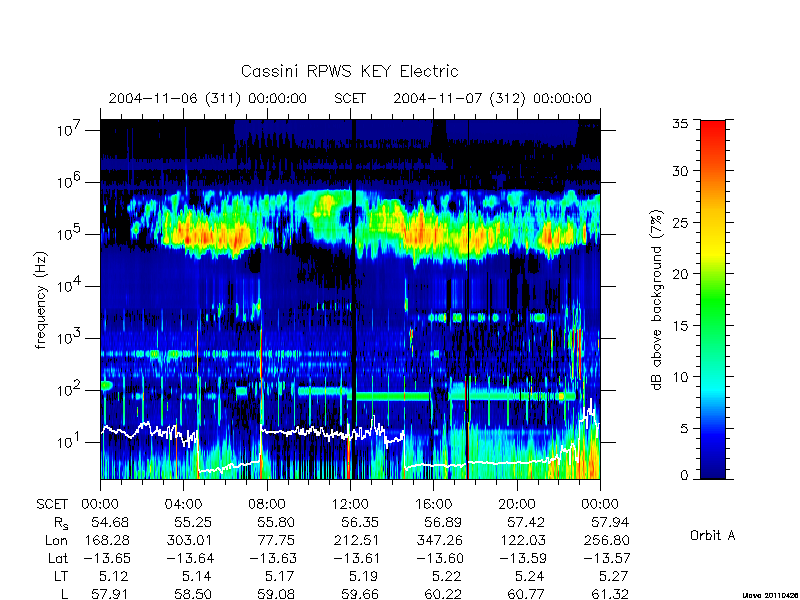Click the Rs value 56.35

(360, 522)
